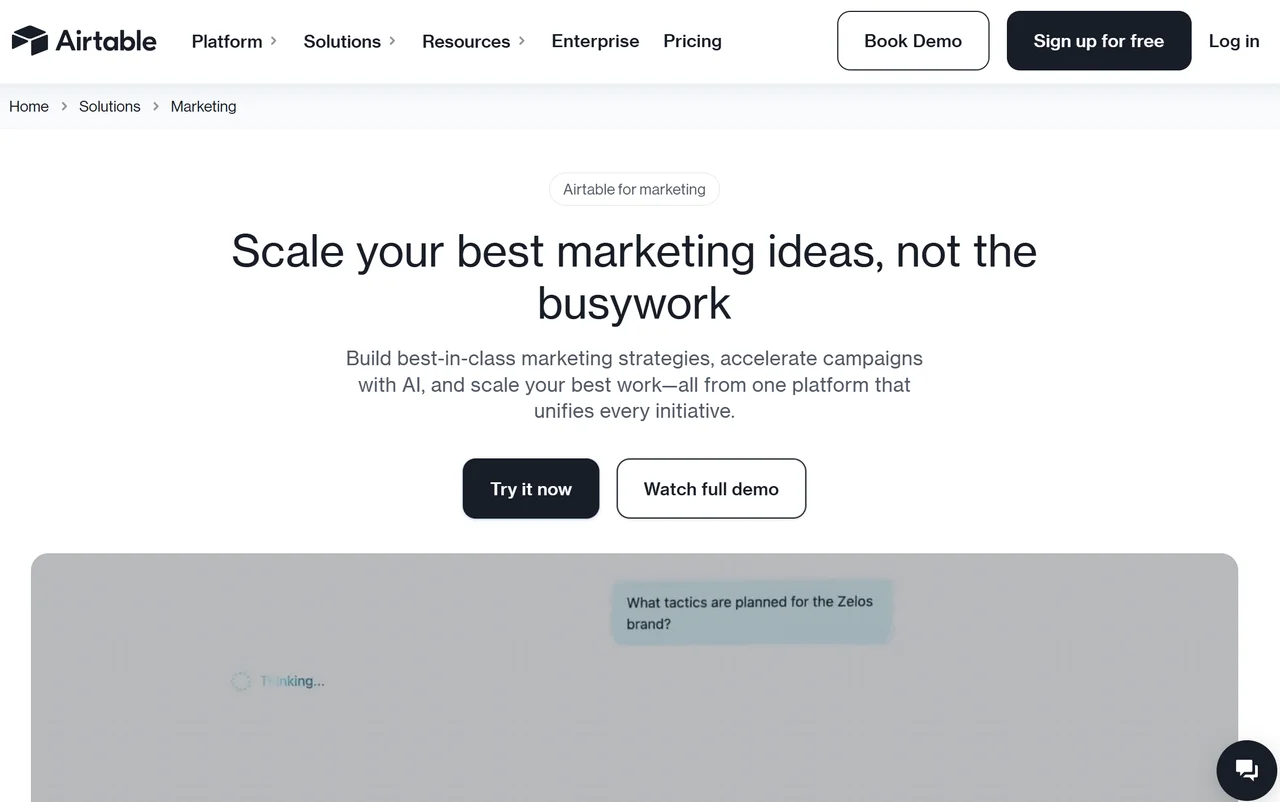Select Log in at the top right
The width and height of the screenshot is (1280, 802).
tap(1233, 41)
